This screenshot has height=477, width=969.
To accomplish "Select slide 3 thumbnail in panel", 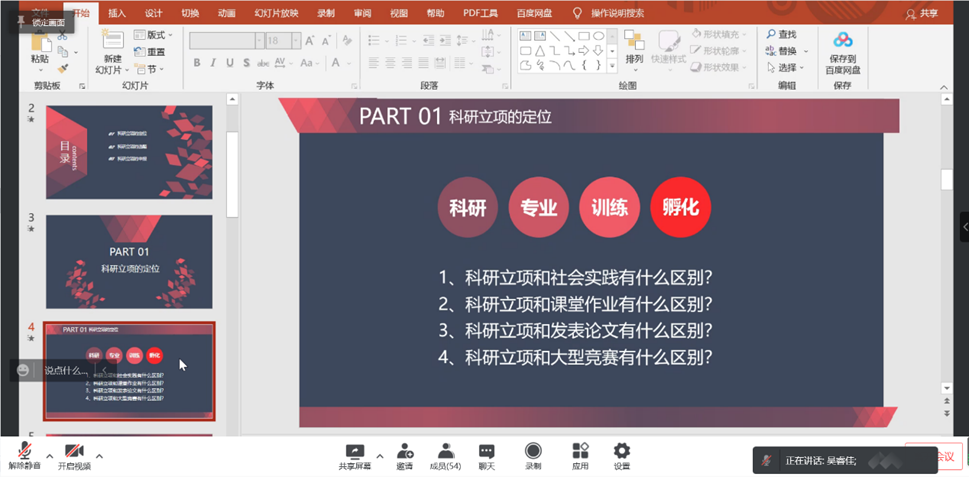I will click(129, 262).
